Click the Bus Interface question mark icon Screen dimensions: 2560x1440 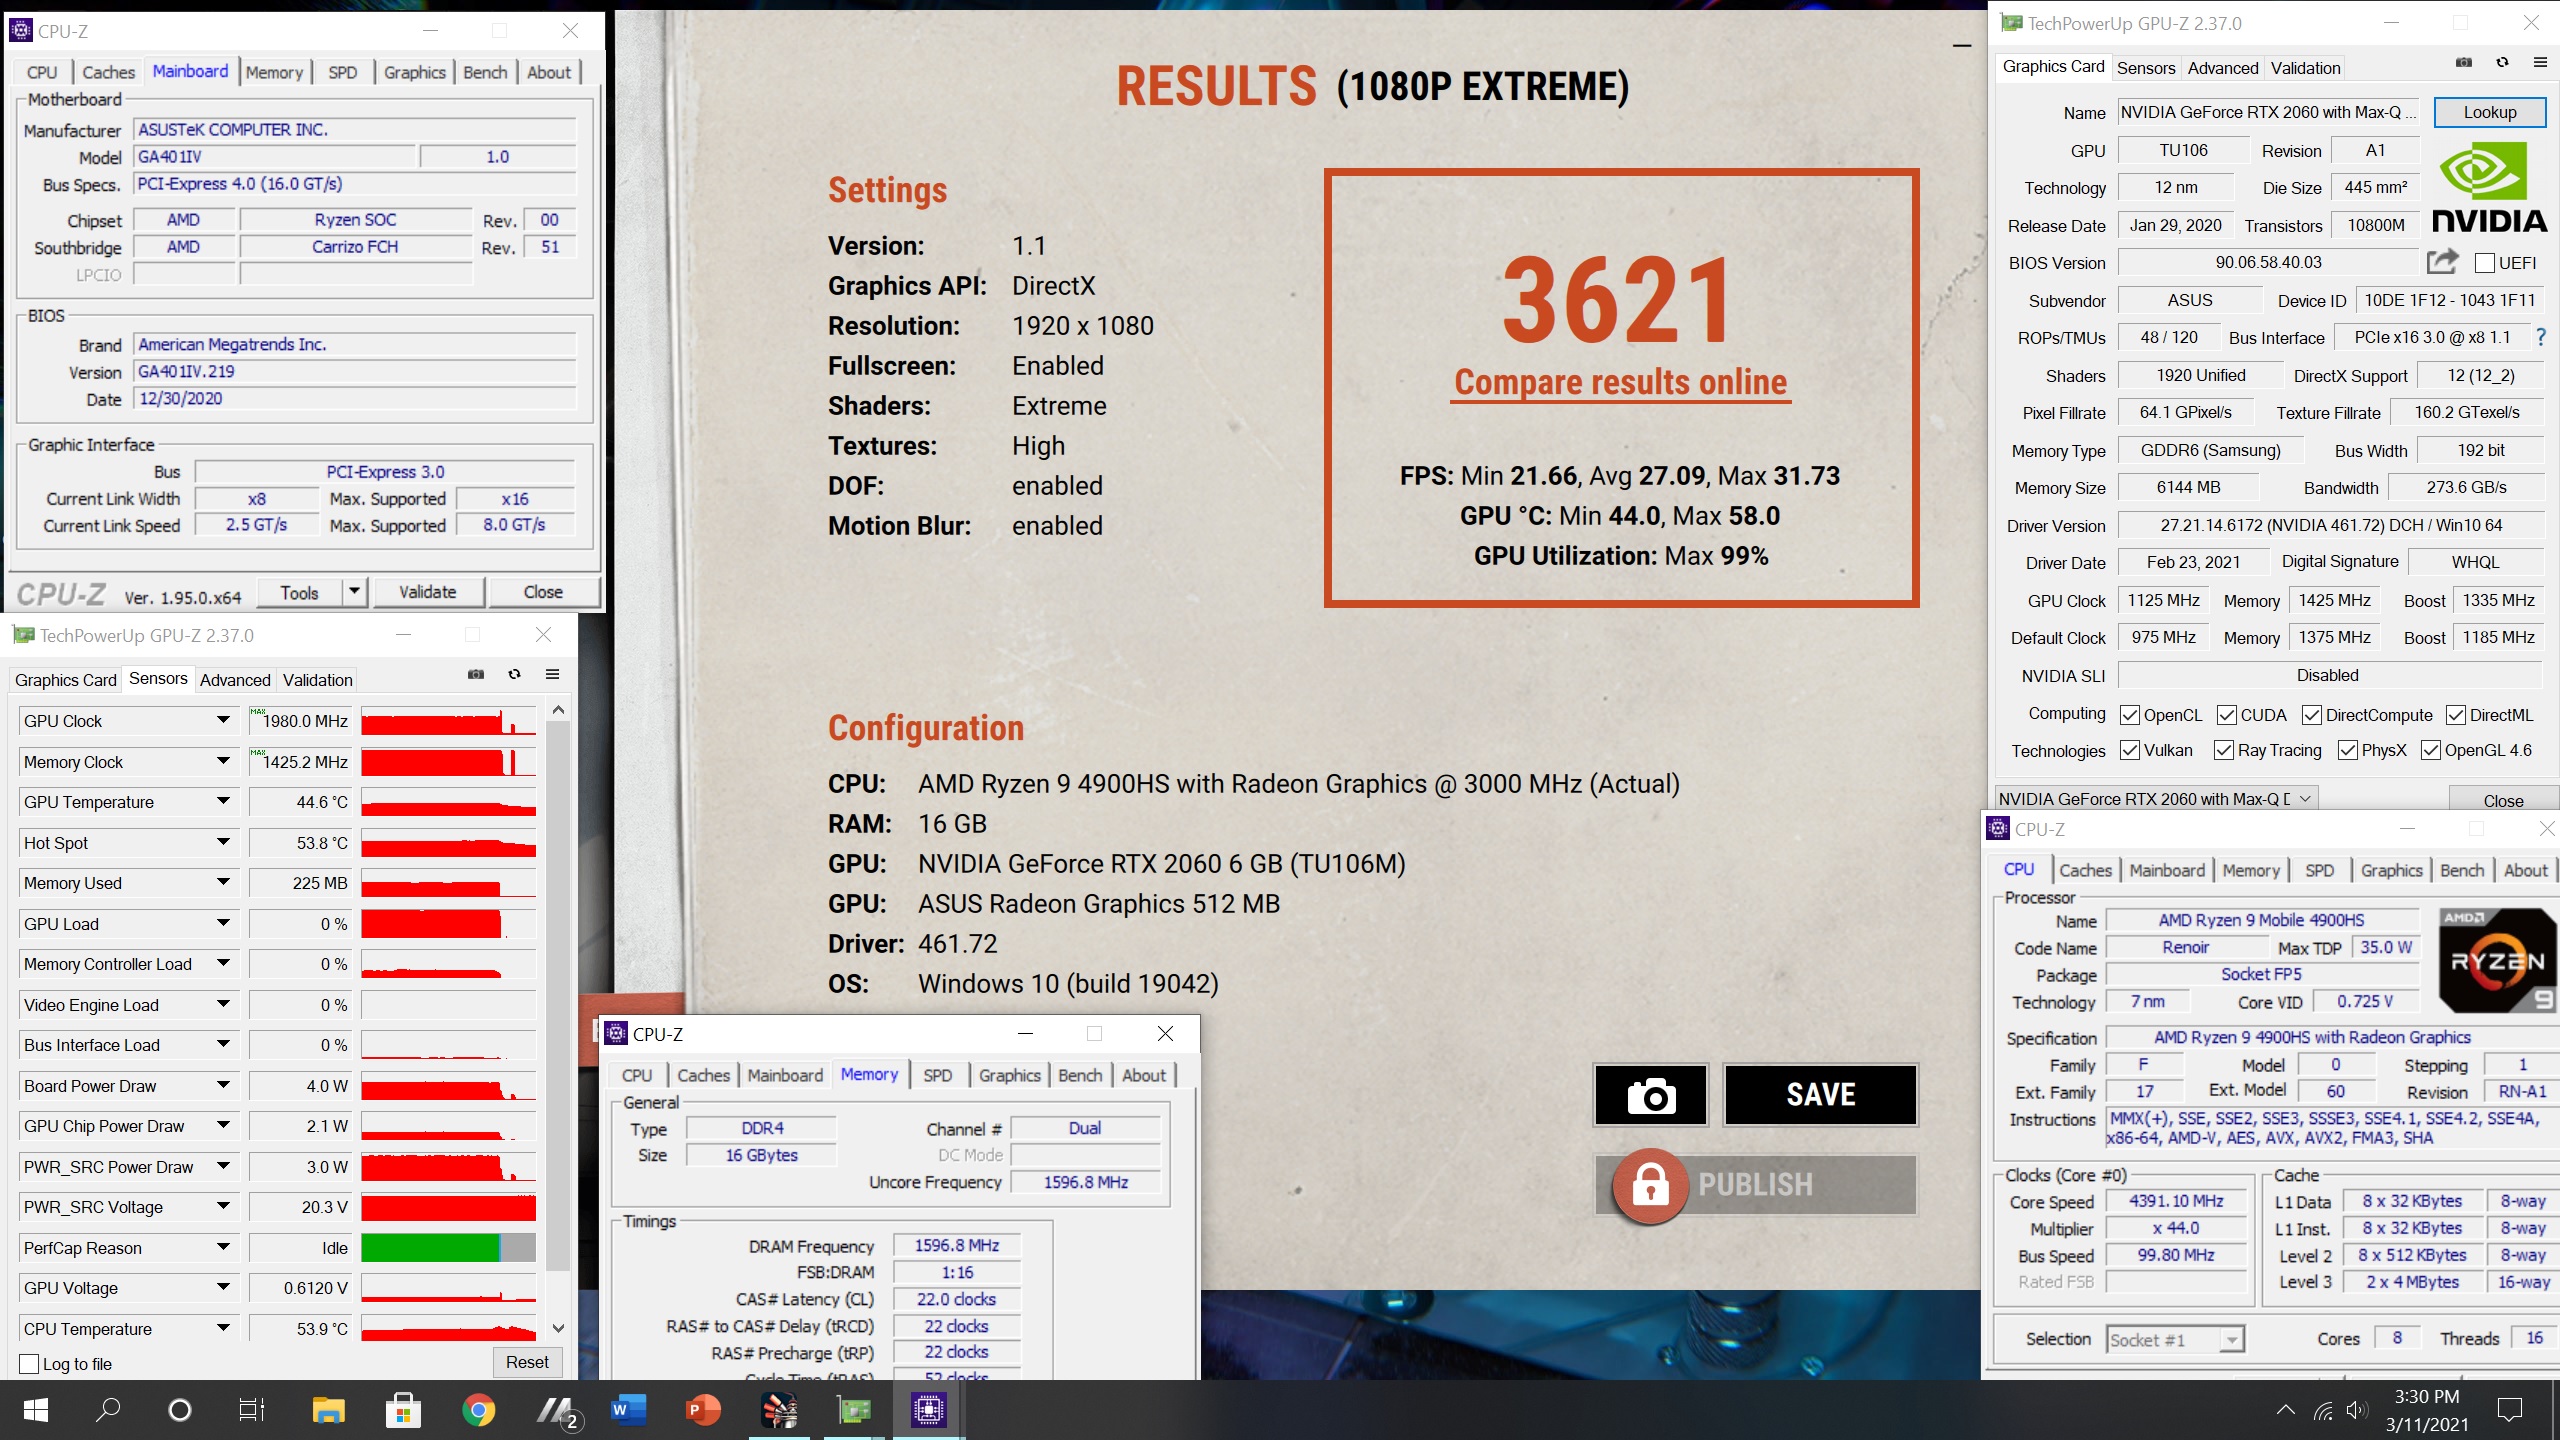click(x=2541, y=338)
